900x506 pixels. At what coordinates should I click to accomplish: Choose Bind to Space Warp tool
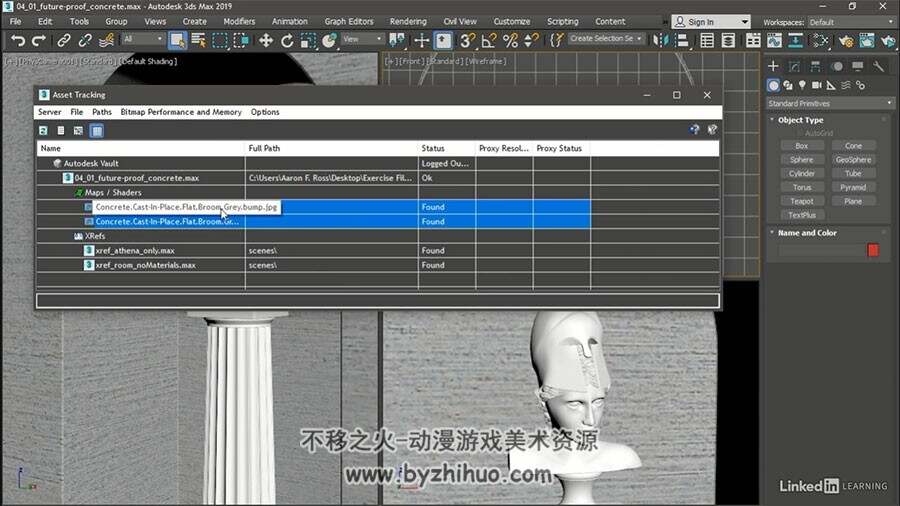pyautogui.click(x=106, y=41)
